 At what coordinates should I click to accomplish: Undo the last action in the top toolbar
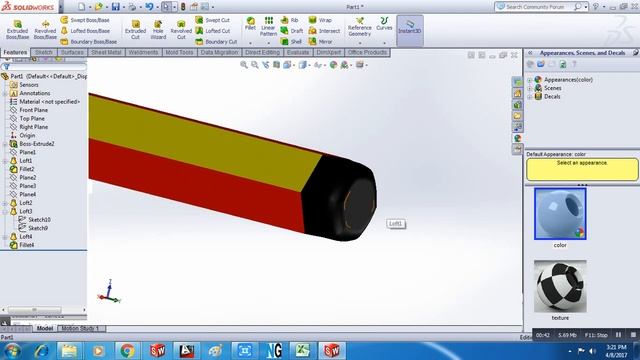(x=149, y=7)
